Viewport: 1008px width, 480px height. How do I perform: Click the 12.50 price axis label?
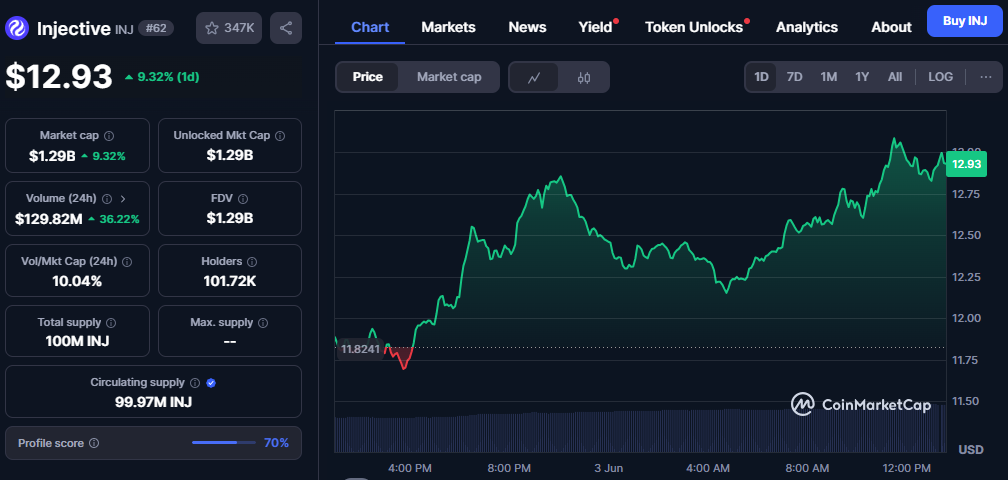click(x=966, y=235)
